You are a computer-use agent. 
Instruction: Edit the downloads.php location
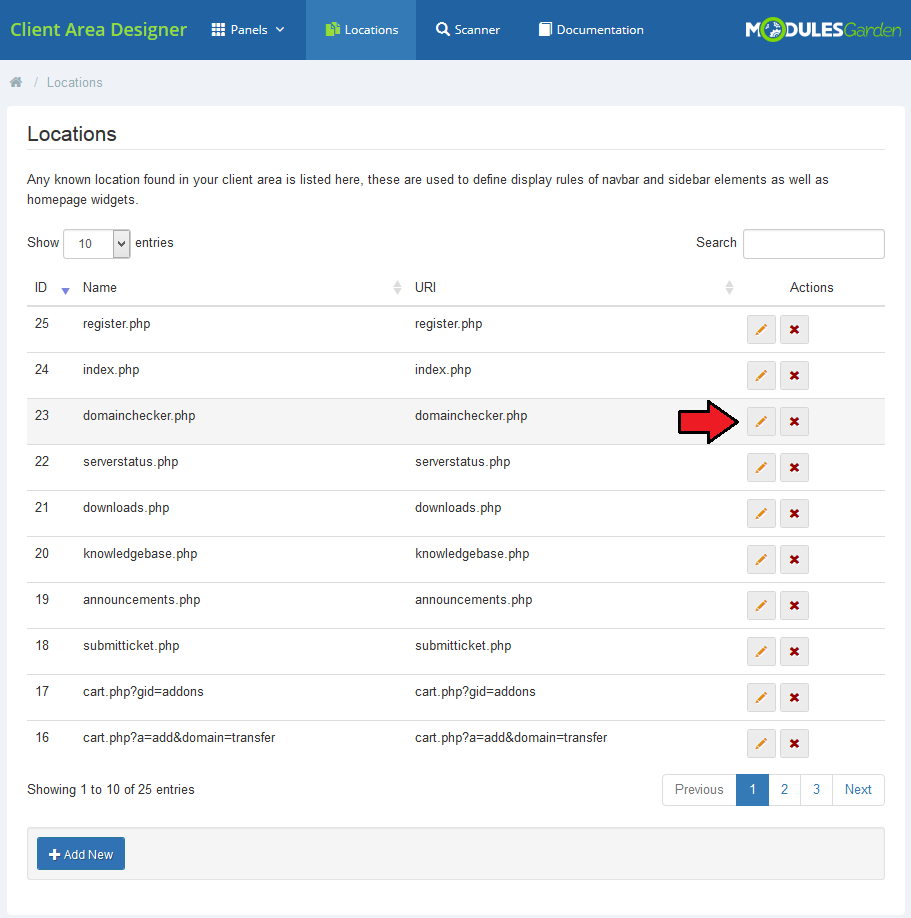[761, 513]
